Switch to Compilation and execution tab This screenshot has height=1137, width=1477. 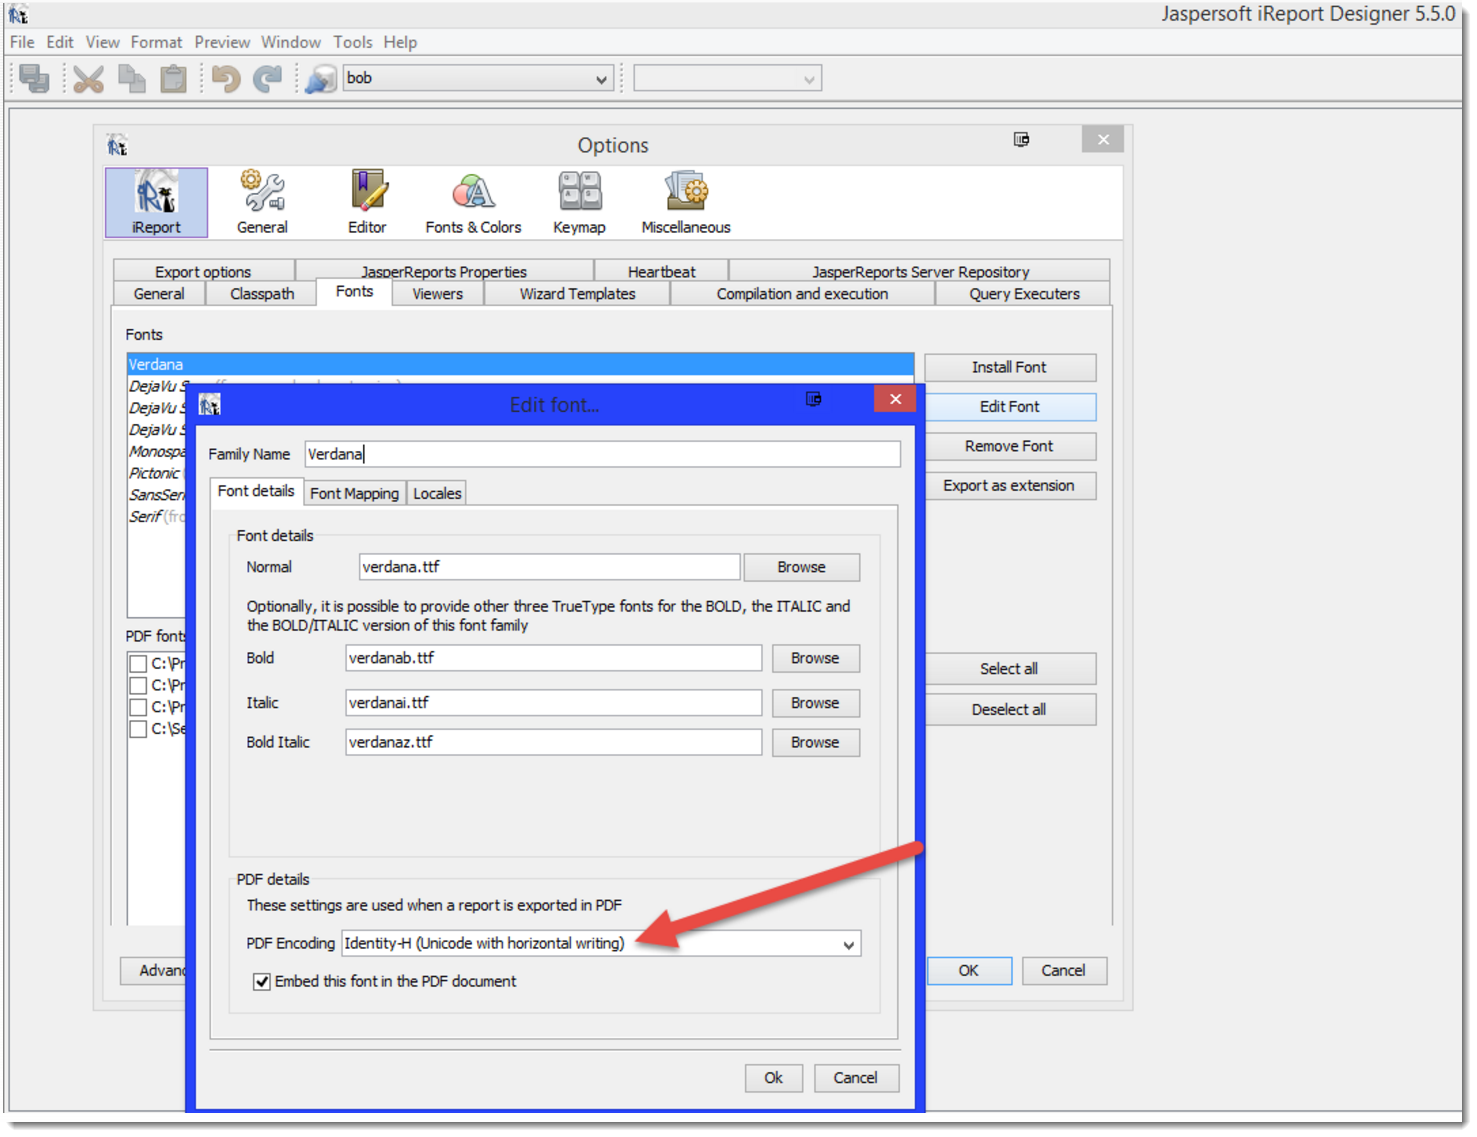click(802, 294)
